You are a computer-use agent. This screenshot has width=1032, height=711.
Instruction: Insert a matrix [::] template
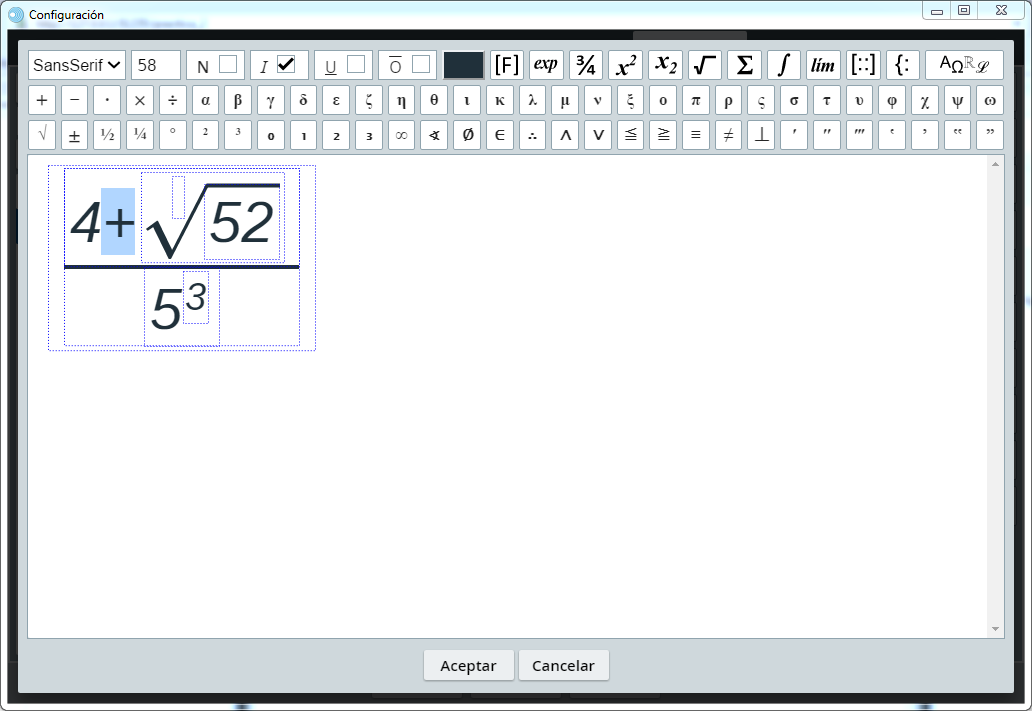pos(863,65)
